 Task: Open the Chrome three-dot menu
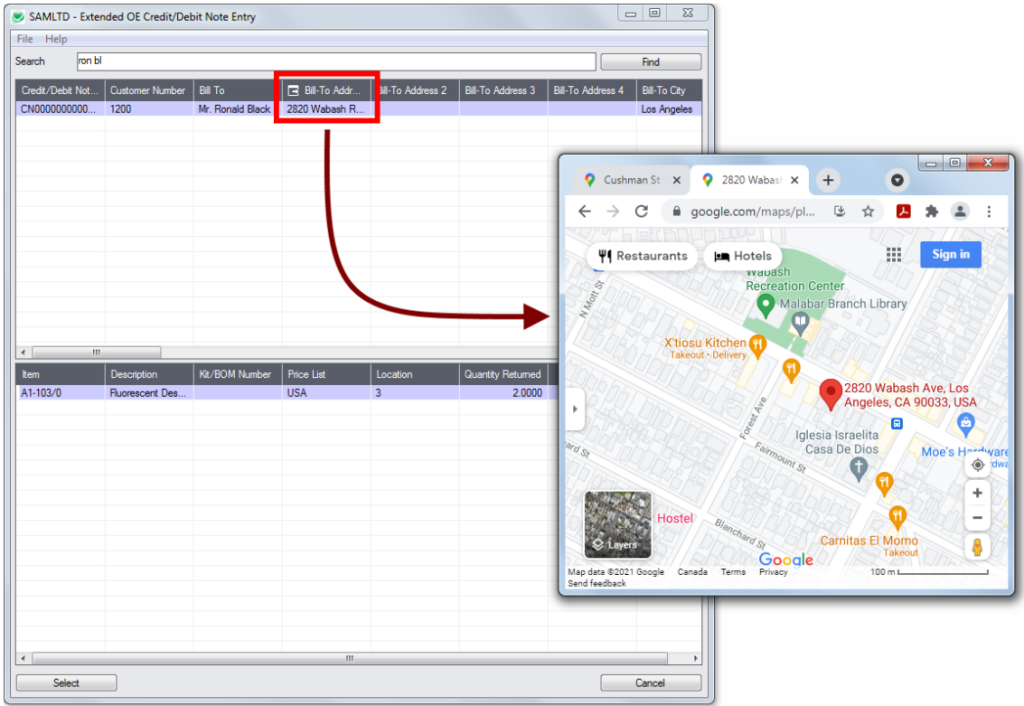[989, 211]
